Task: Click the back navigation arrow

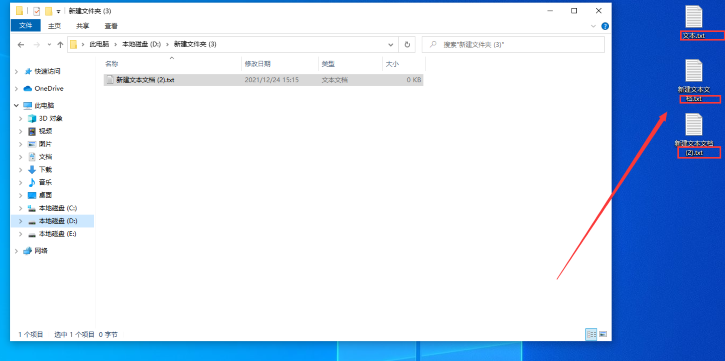Action: click(20, 45)
